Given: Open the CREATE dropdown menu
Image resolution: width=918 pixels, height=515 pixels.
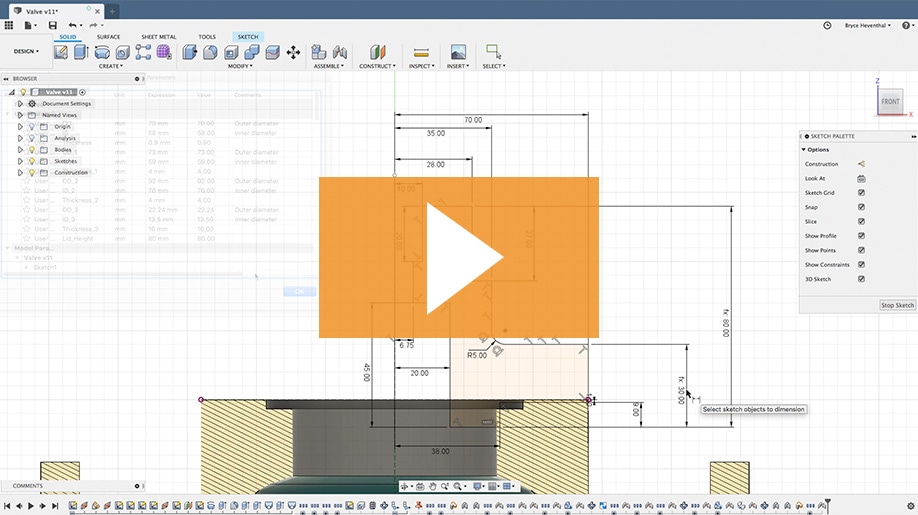Looking at the screenshot, I should point(111,66).
